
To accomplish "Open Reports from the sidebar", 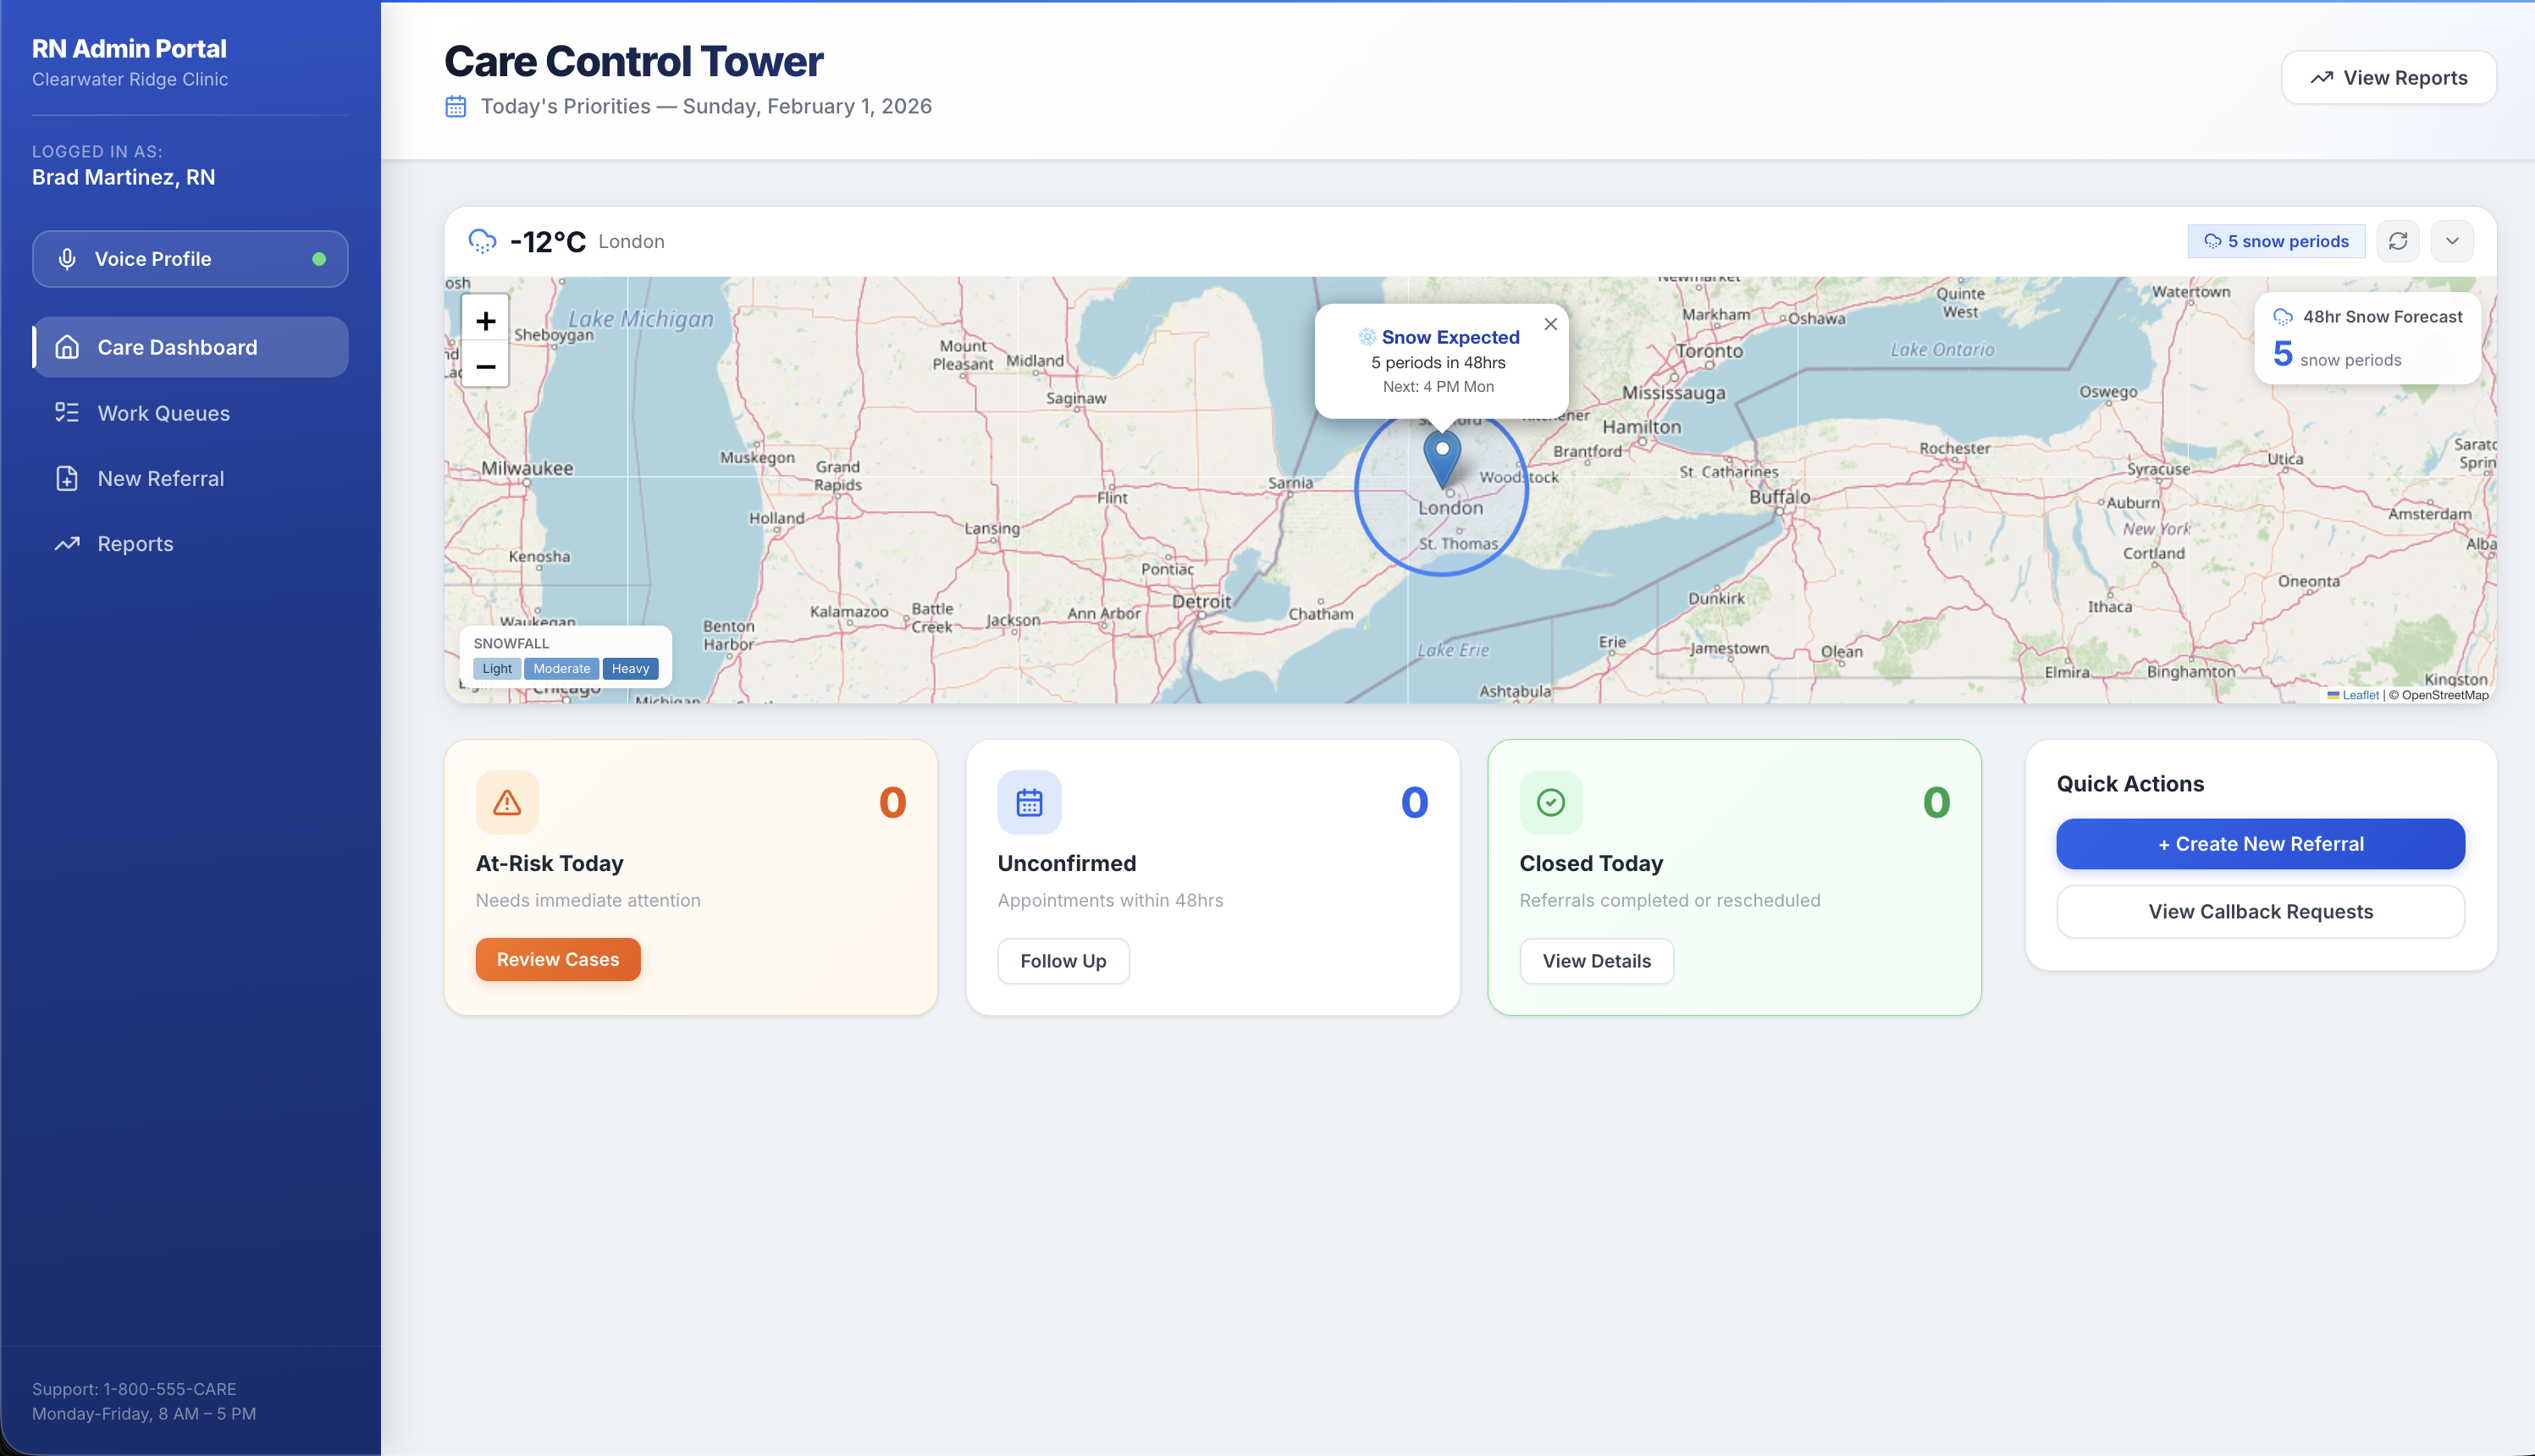I will tap(135, 544).
